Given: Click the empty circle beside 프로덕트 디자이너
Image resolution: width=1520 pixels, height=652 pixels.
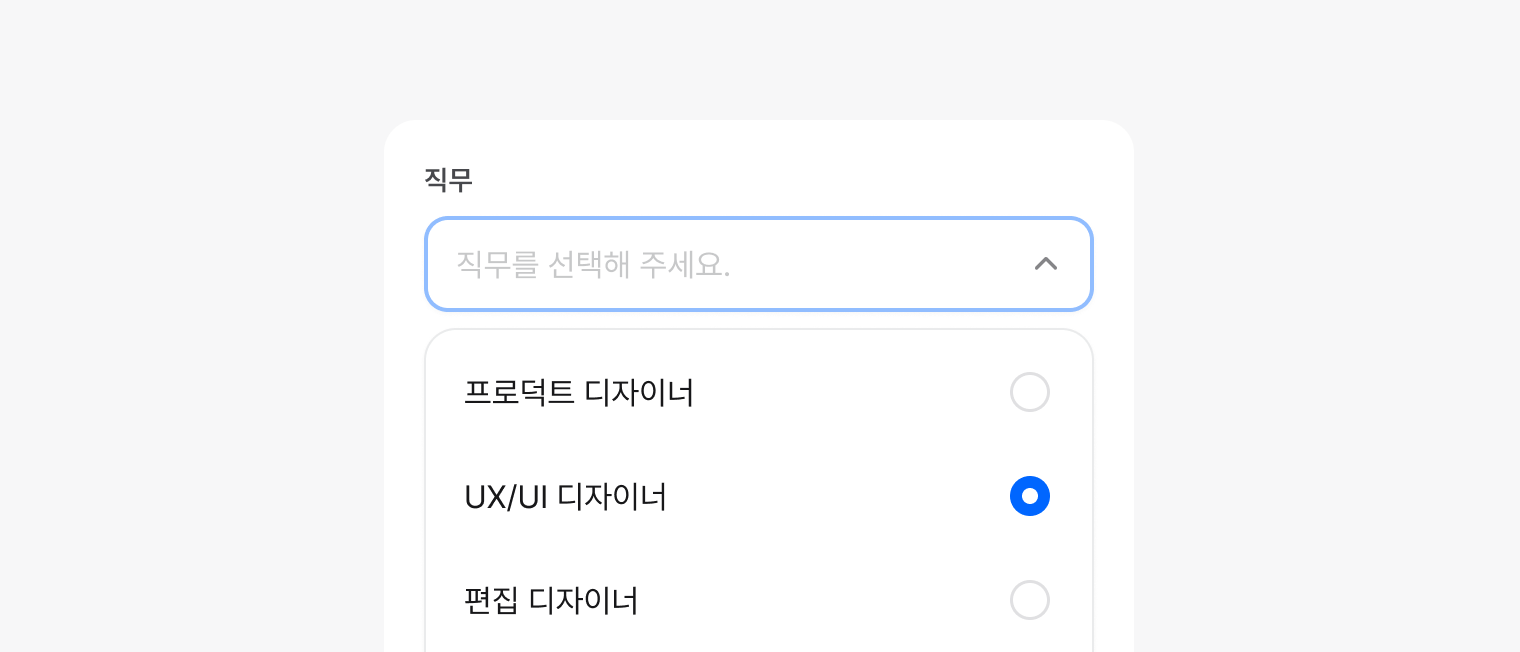Looking at the screenshot, I should [1029, 392].
